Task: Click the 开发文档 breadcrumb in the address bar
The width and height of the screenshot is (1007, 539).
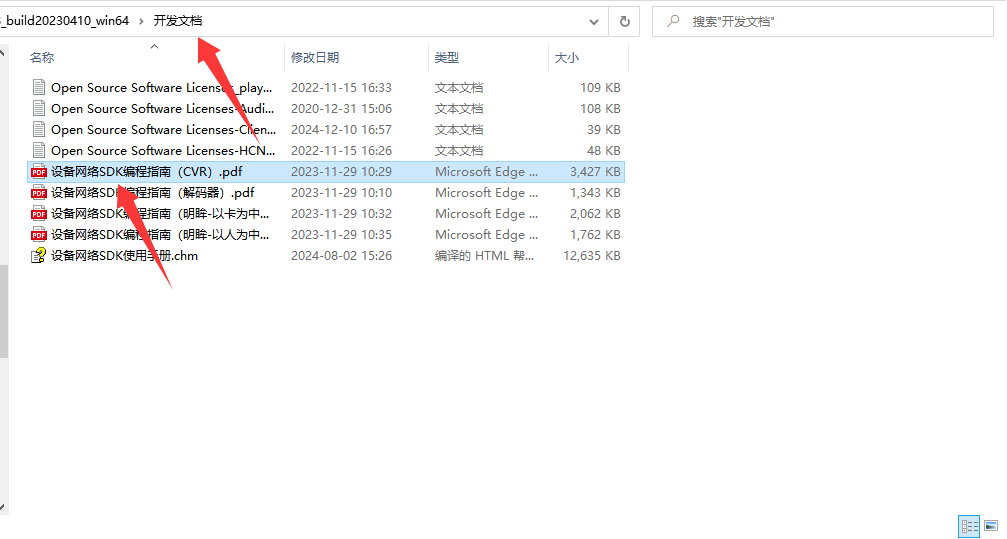Action: [178, 21]
